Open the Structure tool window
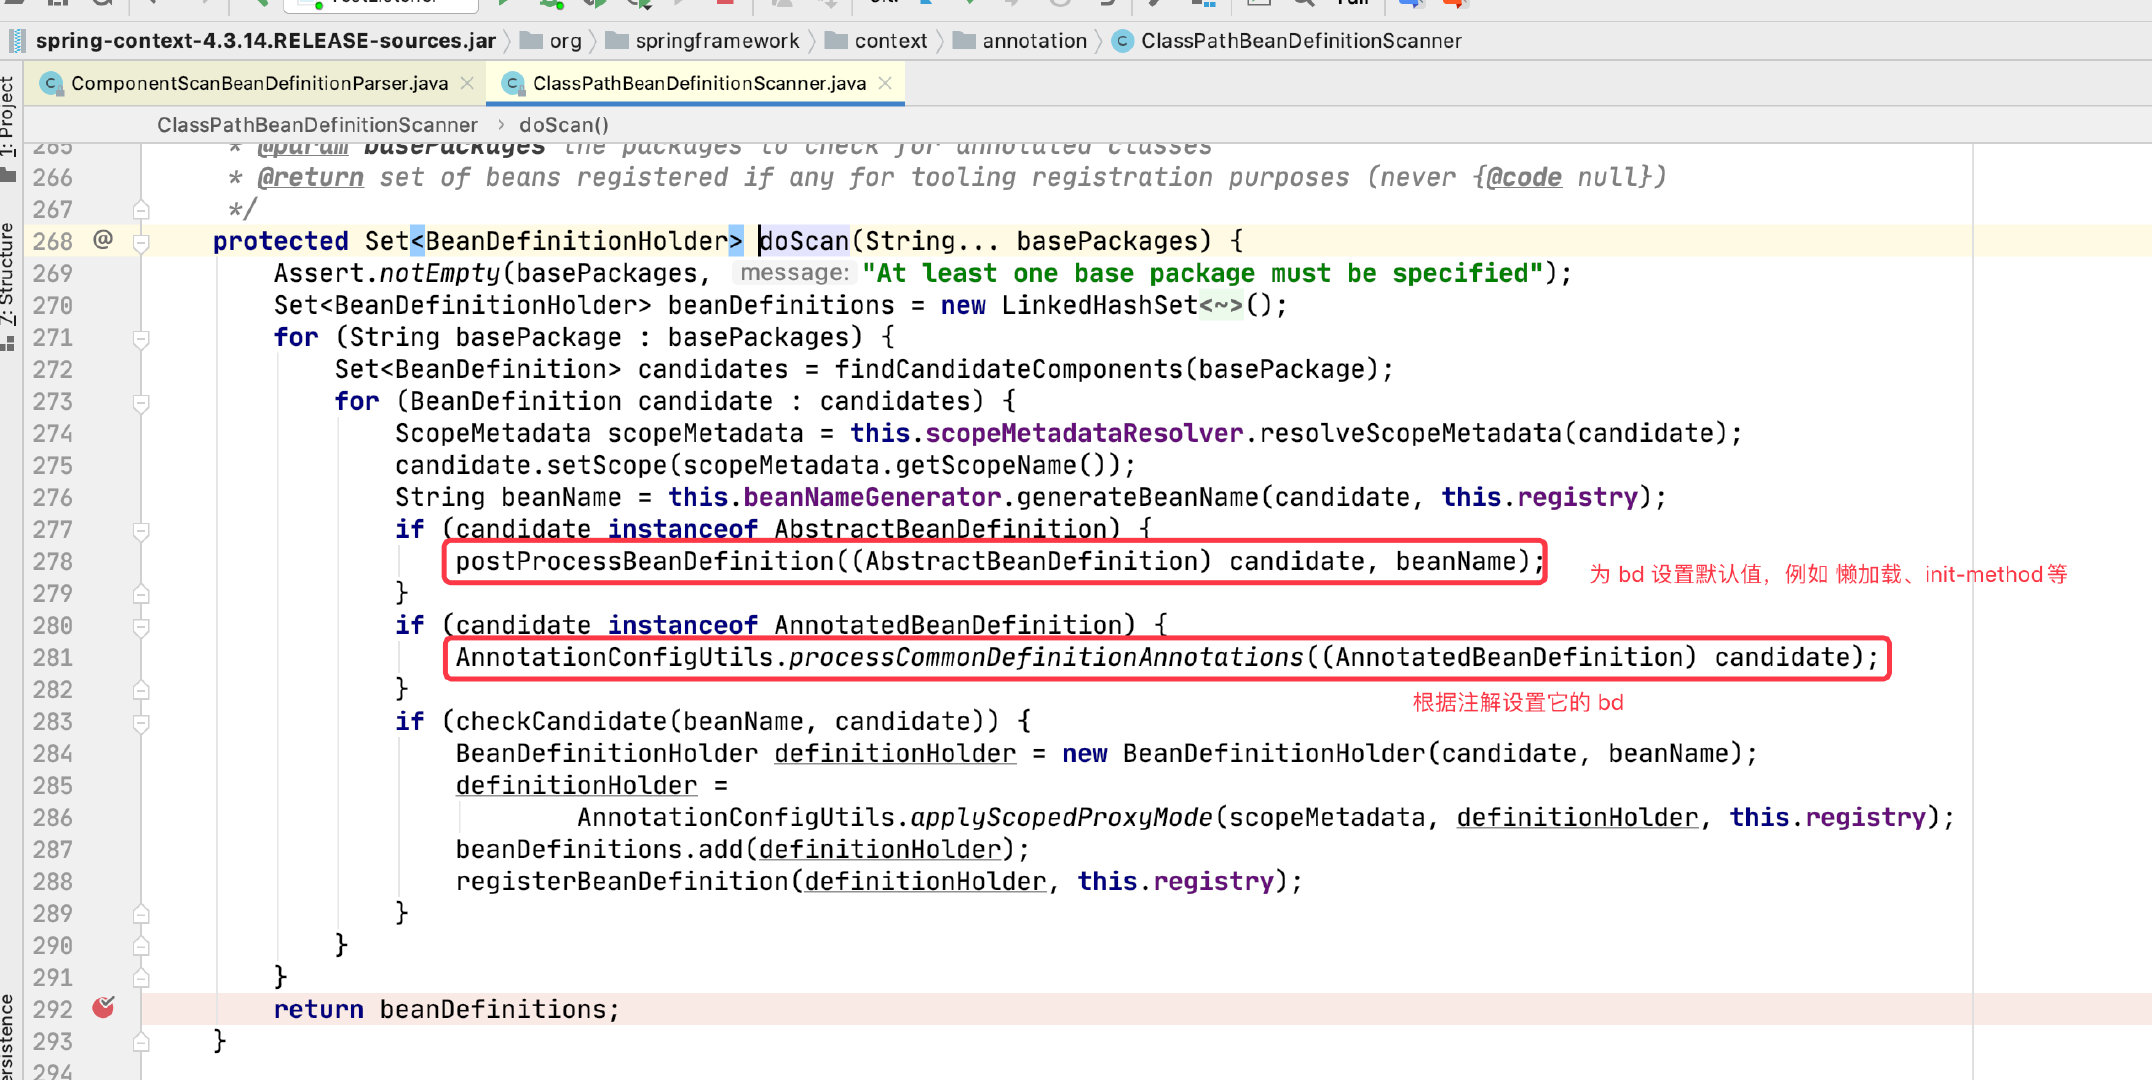The width and height of the screenshot is (2152, 1080). pos(8,285)
